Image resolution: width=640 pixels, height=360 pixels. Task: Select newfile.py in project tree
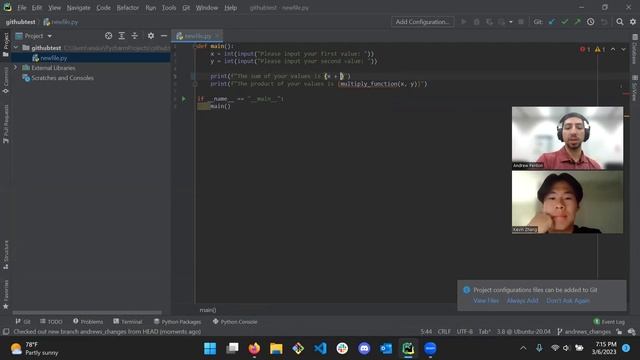(53, 58)
